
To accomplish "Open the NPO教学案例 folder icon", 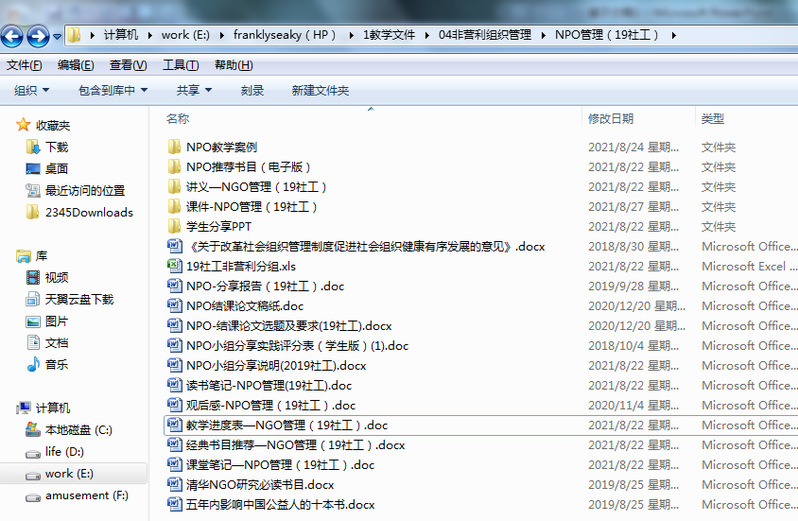I will click(x=175, y=147).
